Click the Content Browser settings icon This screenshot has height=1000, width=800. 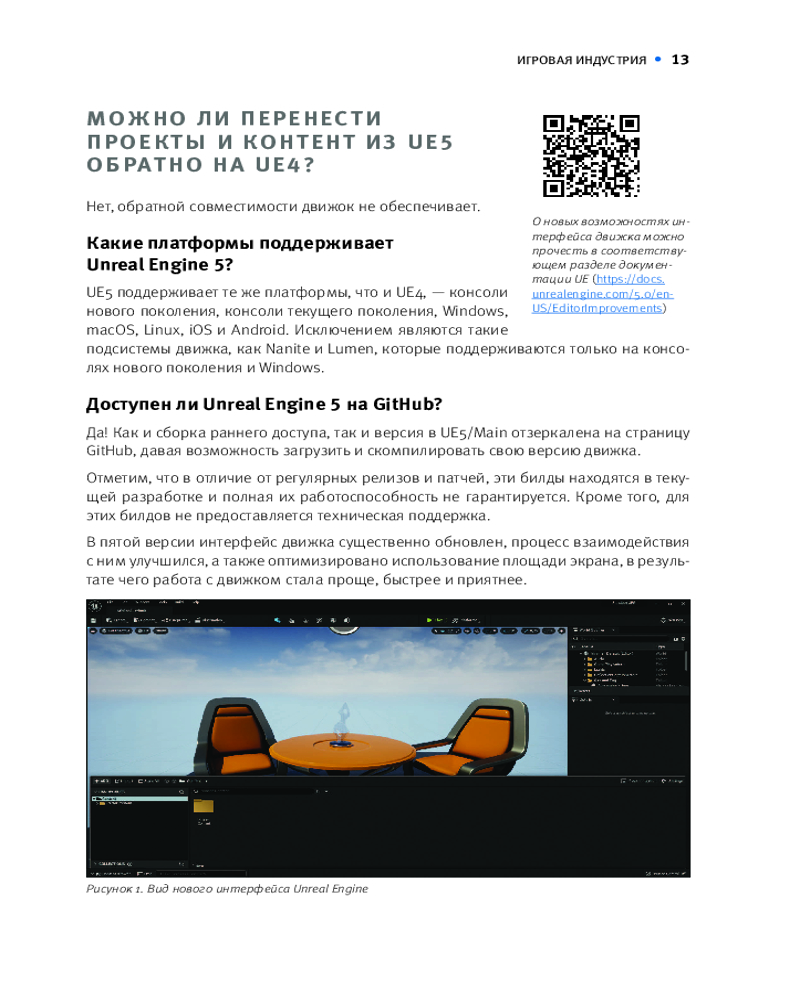pyautogui.click(x=671, y=780)
